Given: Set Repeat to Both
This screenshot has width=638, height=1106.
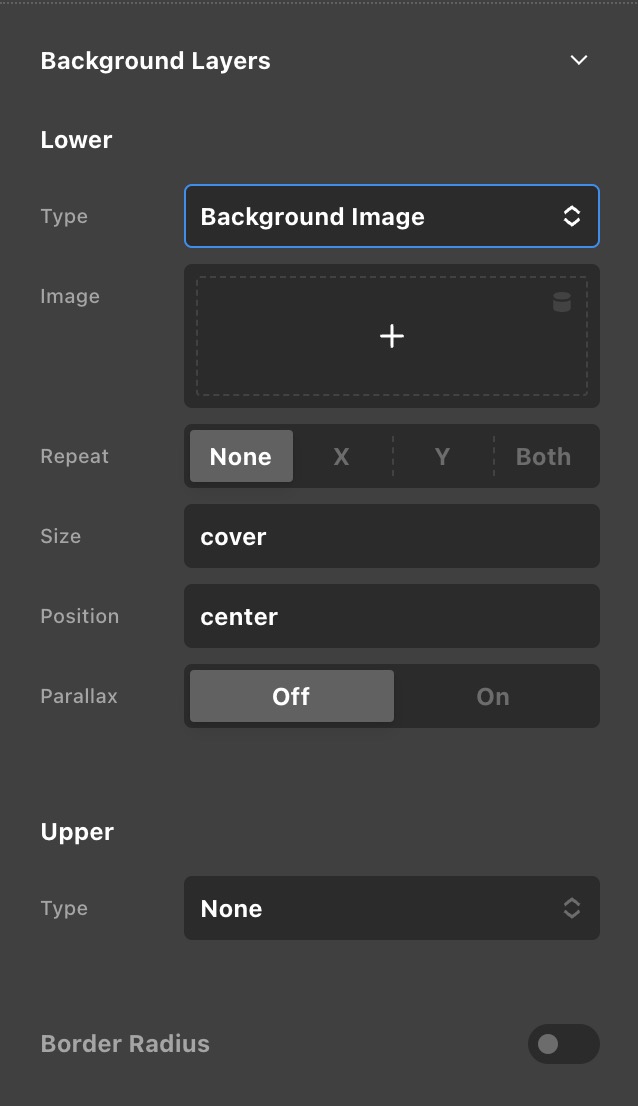Looking at the screenshot, I should (543, 456).
